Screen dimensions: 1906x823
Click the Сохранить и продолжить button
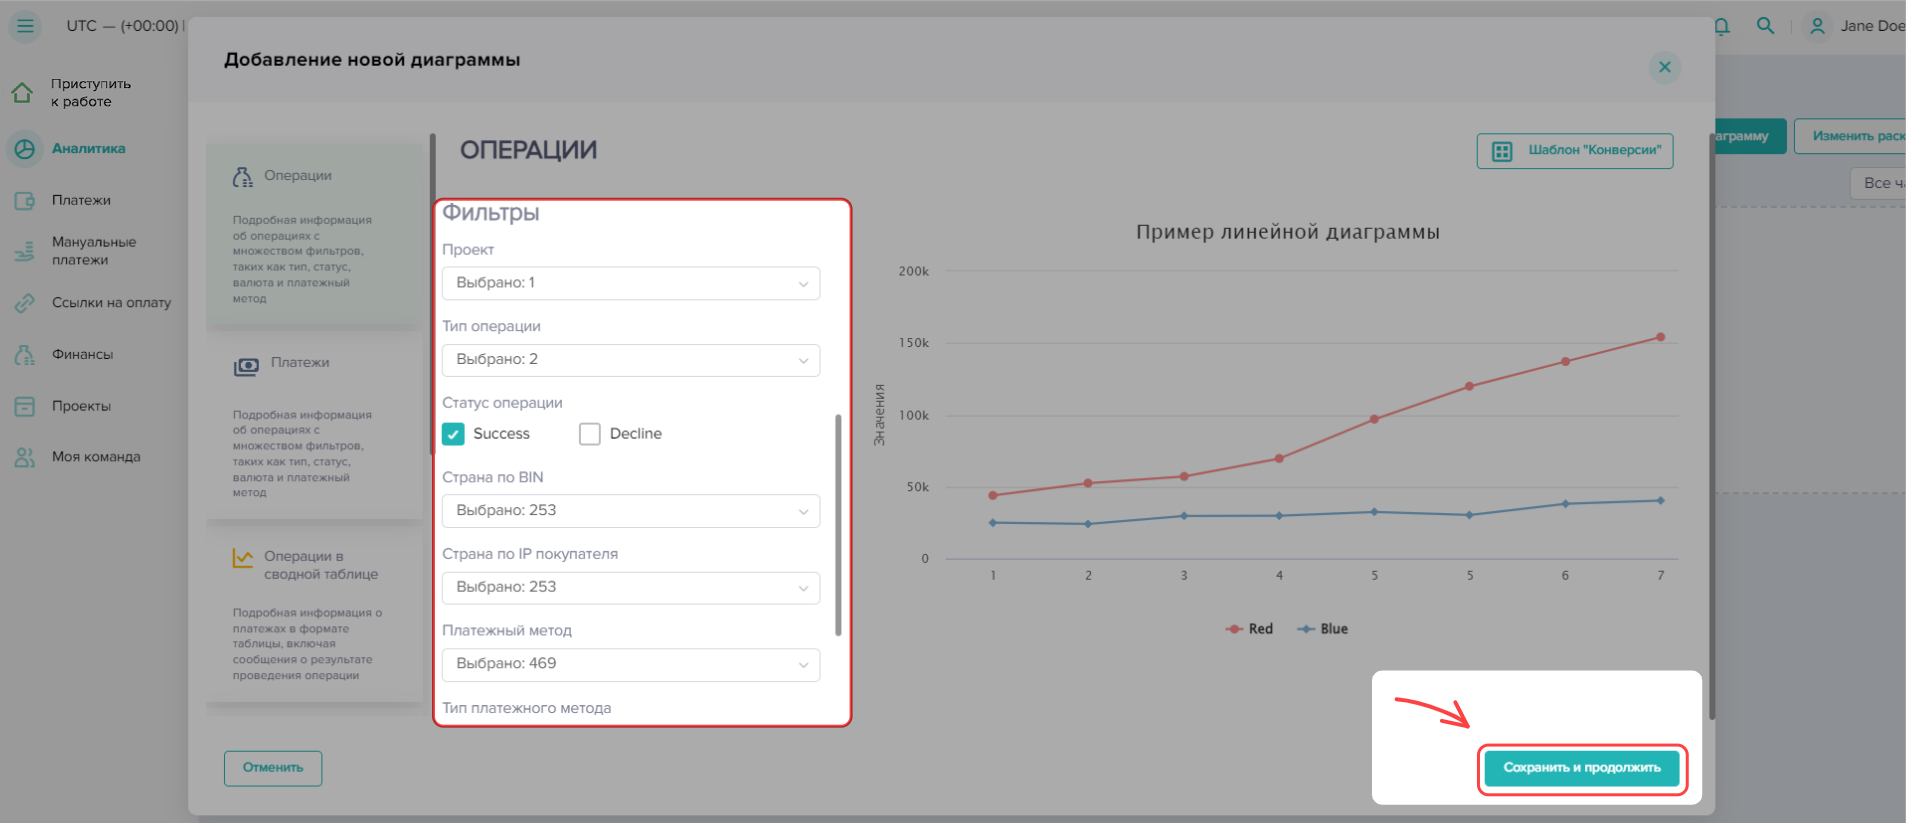[x=1581, y=768]
